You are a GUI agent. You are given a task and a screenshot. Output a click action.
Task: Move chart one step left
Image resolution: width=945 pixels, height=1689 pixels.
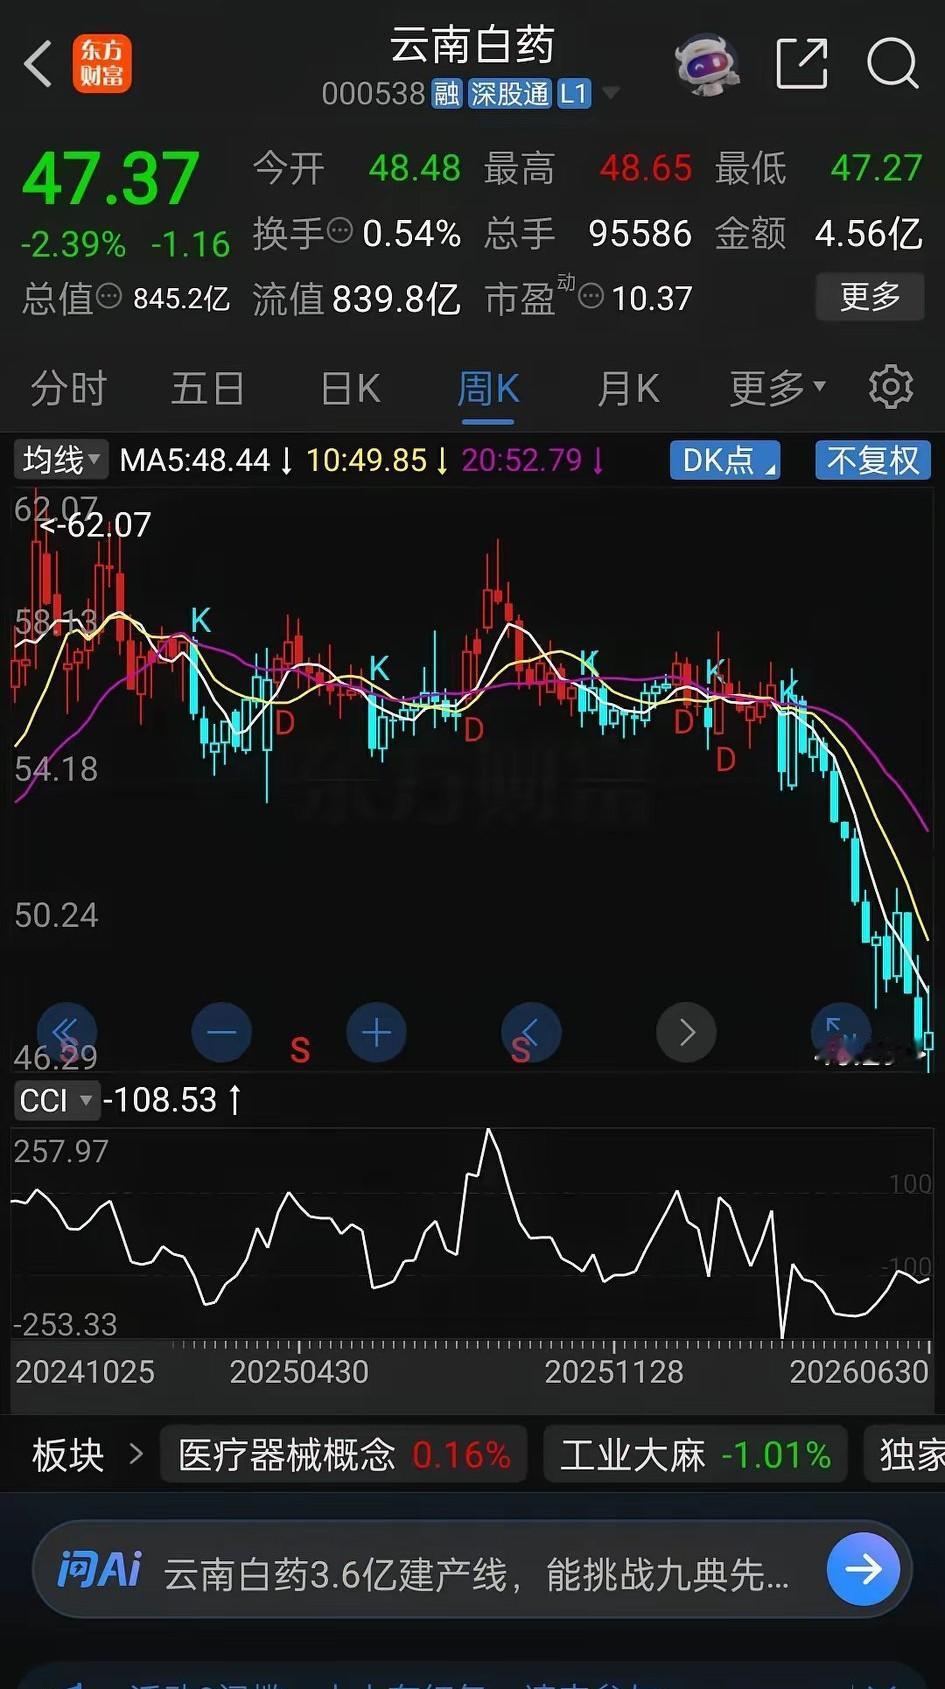point(531,1032)
